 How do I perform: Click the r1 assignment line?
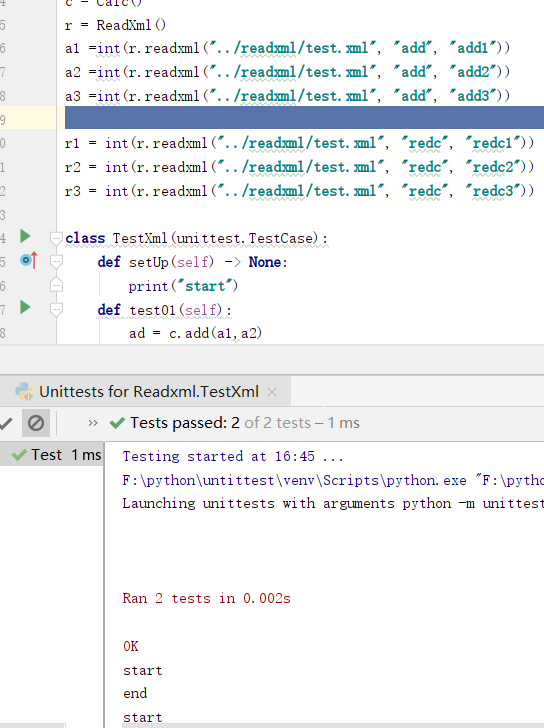(299, 143)
